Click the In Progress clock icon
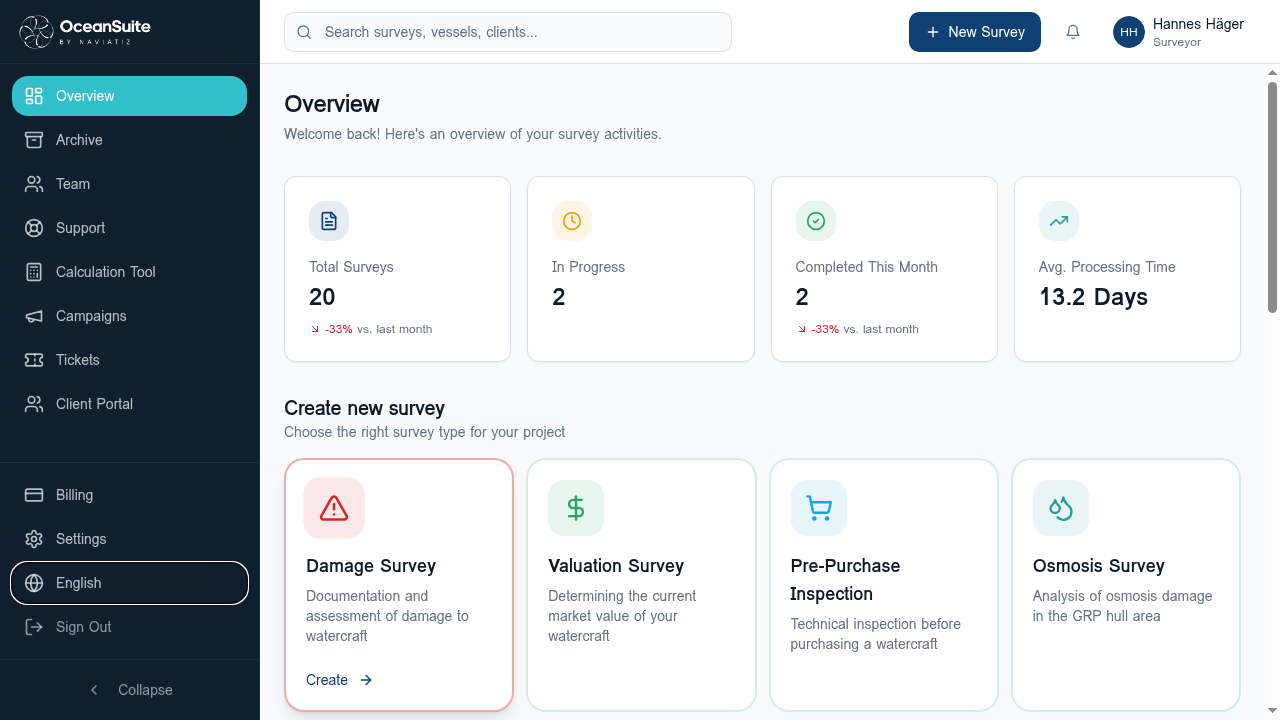Image resolution: width=1280 pixels, height=720 pixels. 572,221
